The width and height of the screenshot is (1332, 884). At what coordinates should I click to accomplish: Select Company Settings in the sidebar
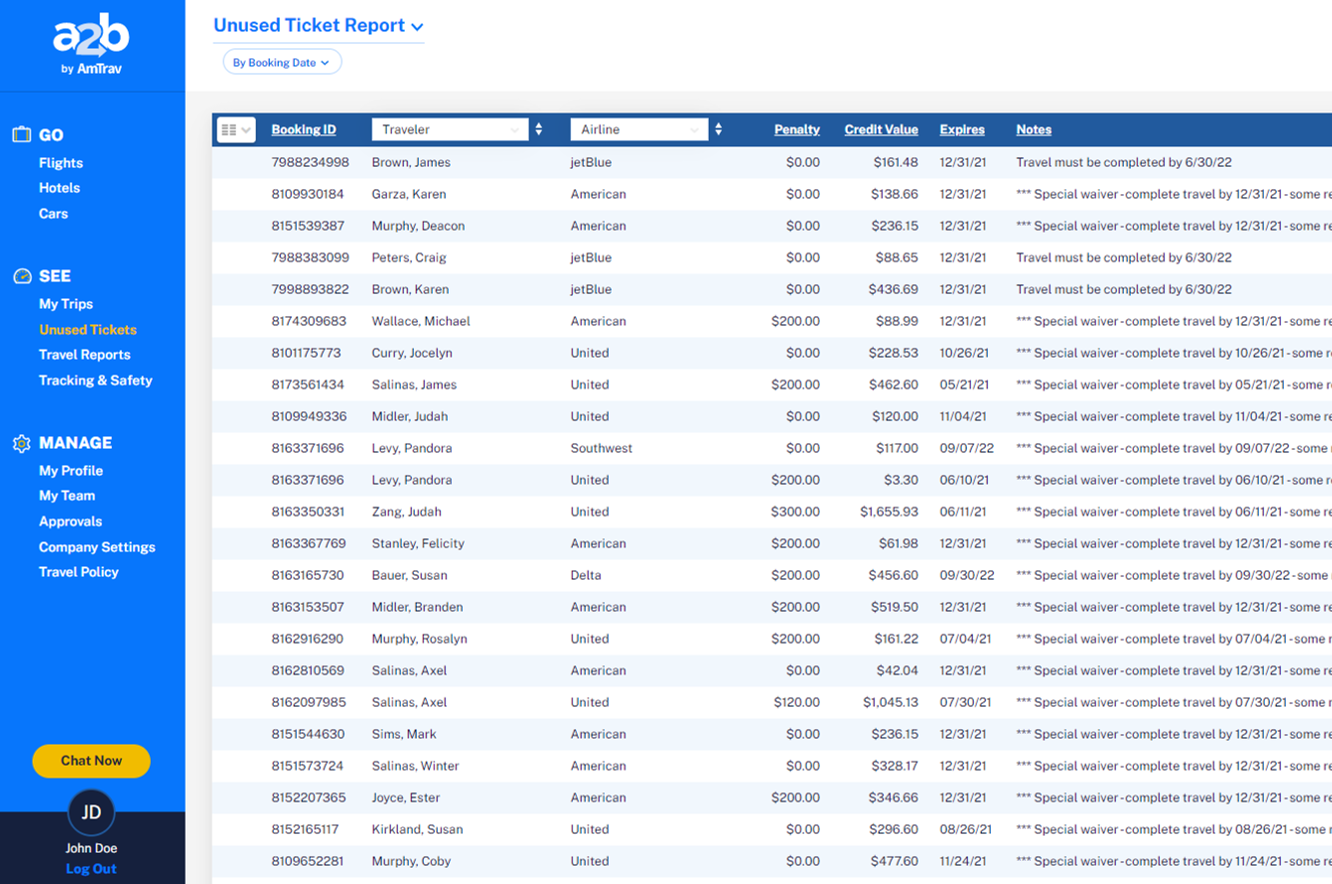(x=97, y=547)
